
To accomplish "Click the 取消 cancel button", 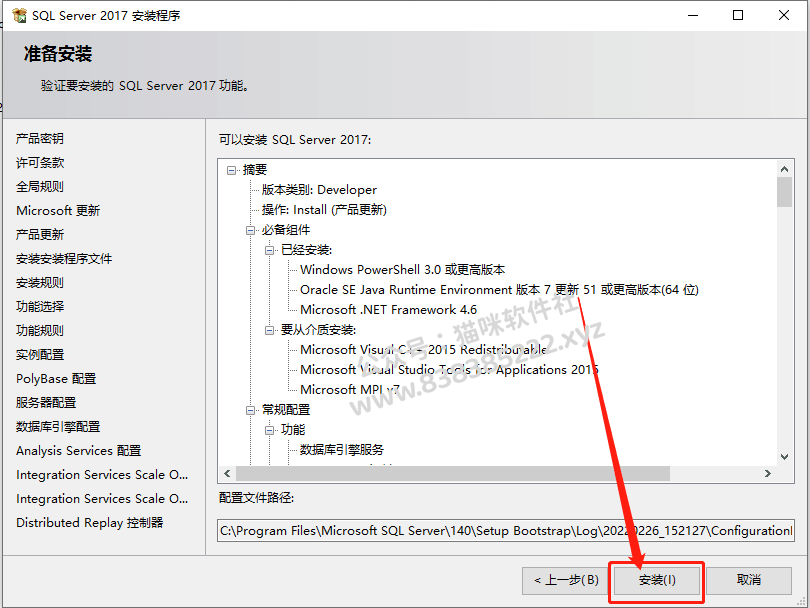I will [x=749, y=581].
